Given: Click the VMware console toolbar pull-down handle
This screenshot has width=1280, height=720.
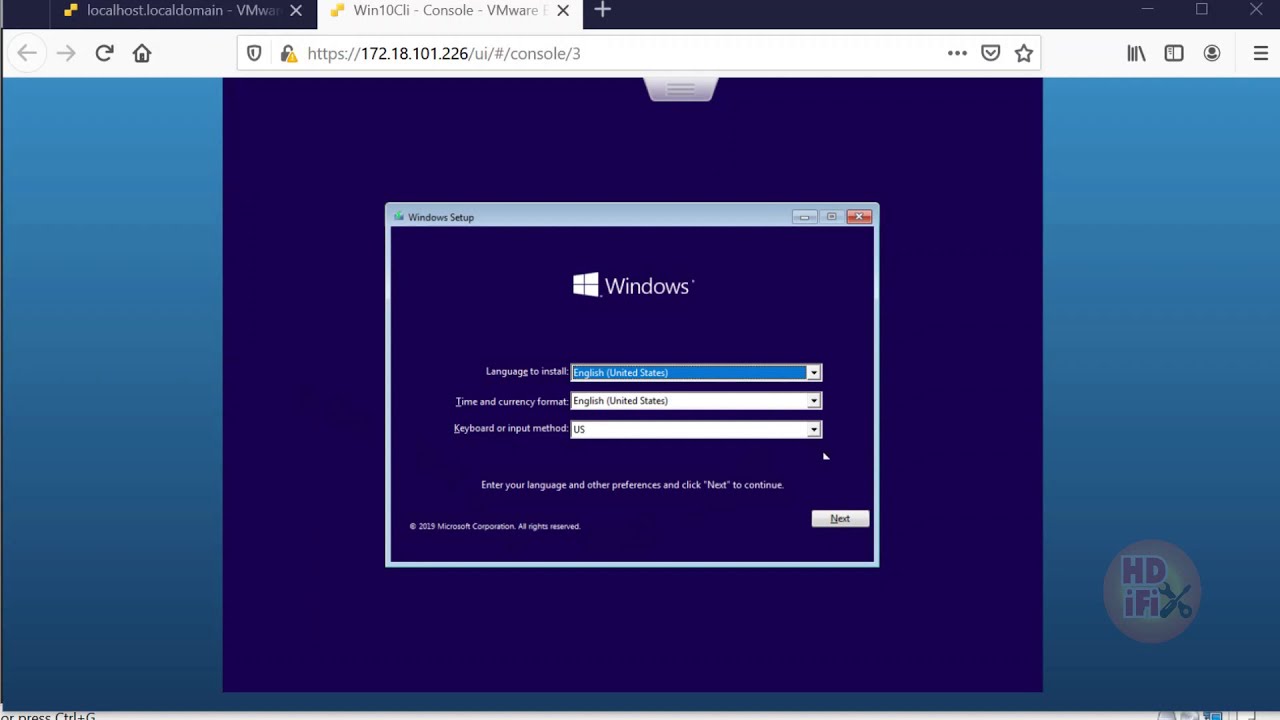Looking at the screenshot, I should point(681,90).
